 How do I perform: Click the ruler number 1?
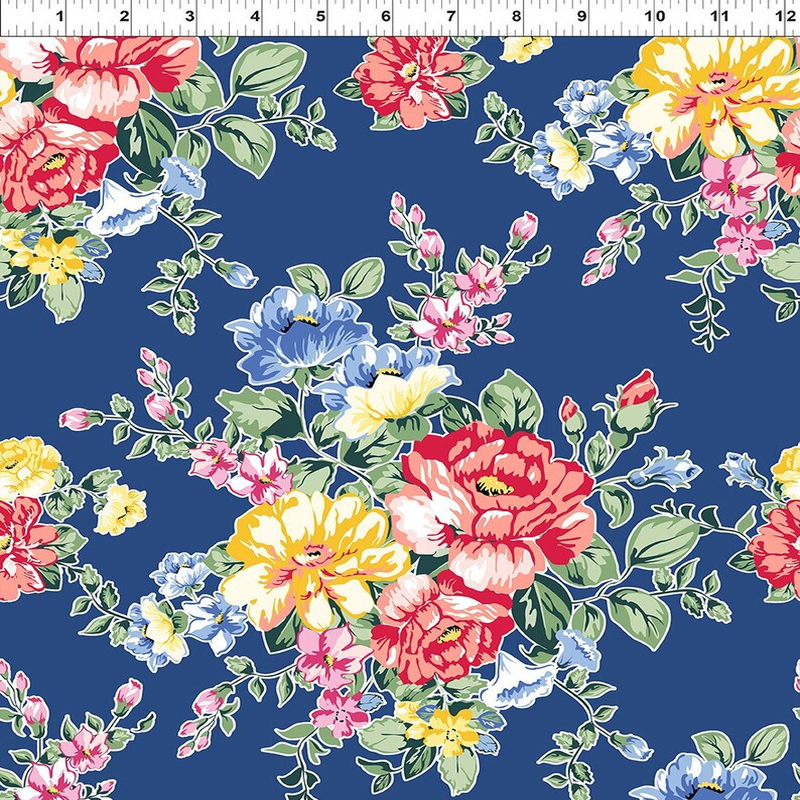tap(60, 16)
